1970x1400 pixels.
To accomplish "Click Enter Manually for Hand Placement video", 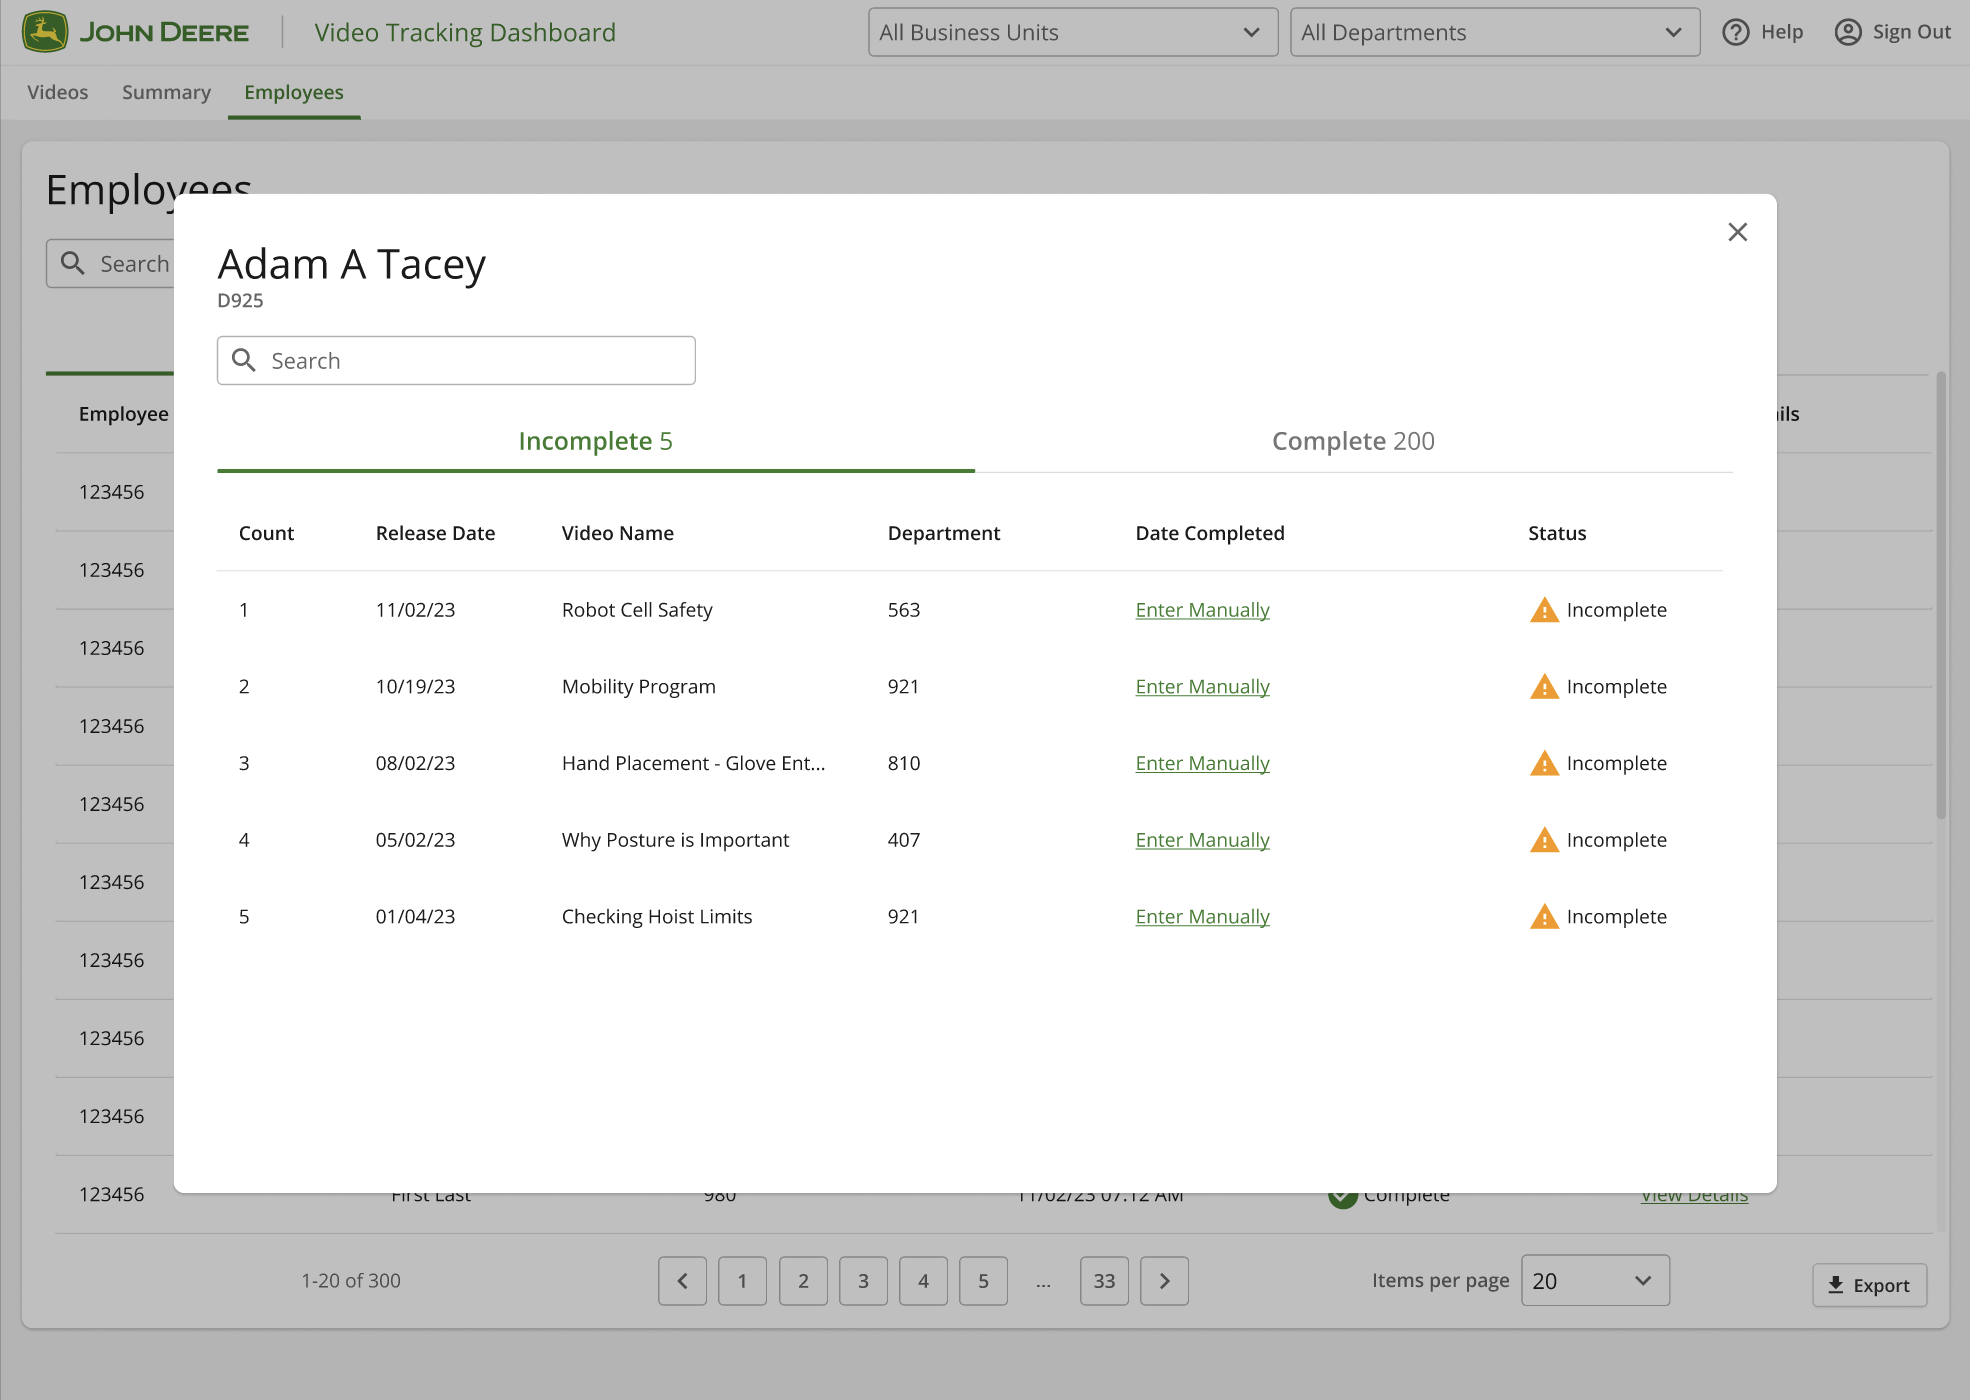I will tap(1202, 764).
